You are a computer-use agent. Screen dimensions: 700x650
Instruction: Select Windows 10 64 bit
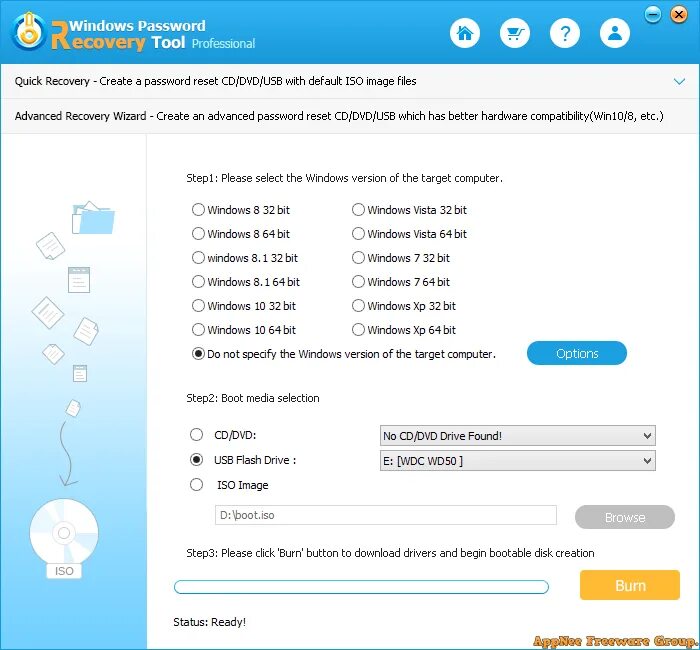[244, 330]
